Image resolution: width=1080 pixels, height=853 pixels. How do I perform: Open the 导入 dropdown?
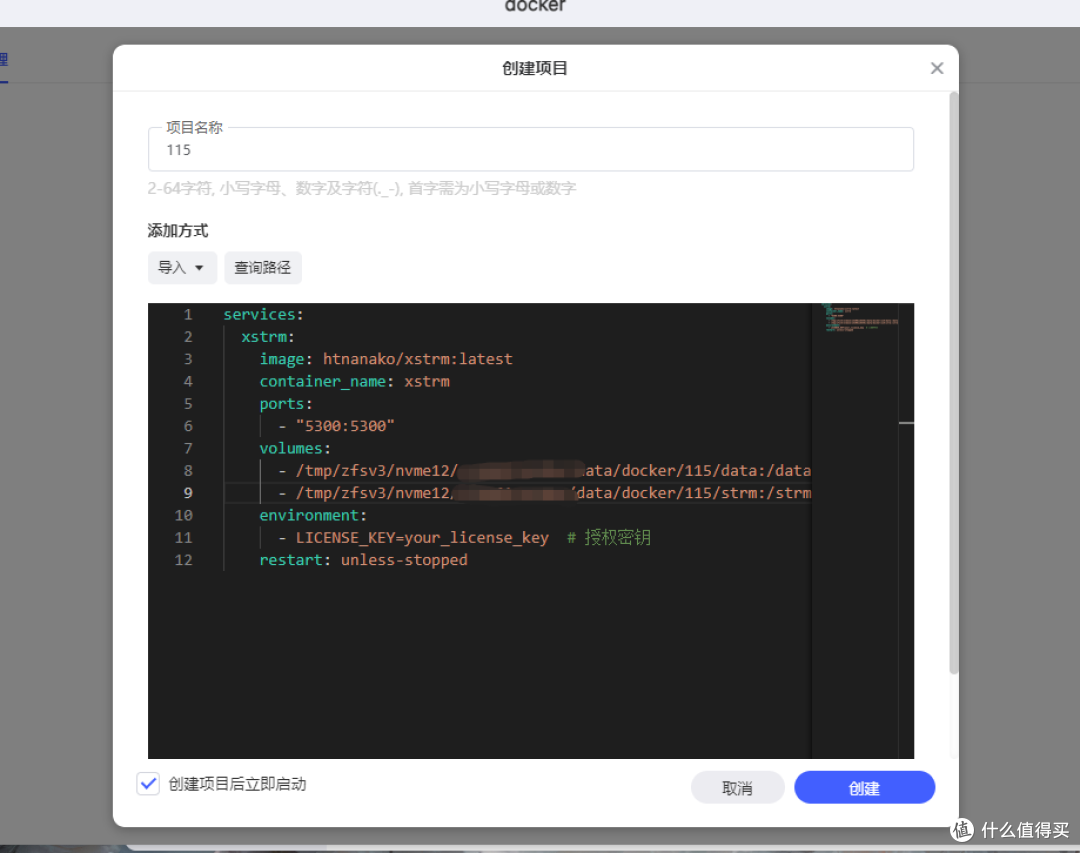[182, 267]
